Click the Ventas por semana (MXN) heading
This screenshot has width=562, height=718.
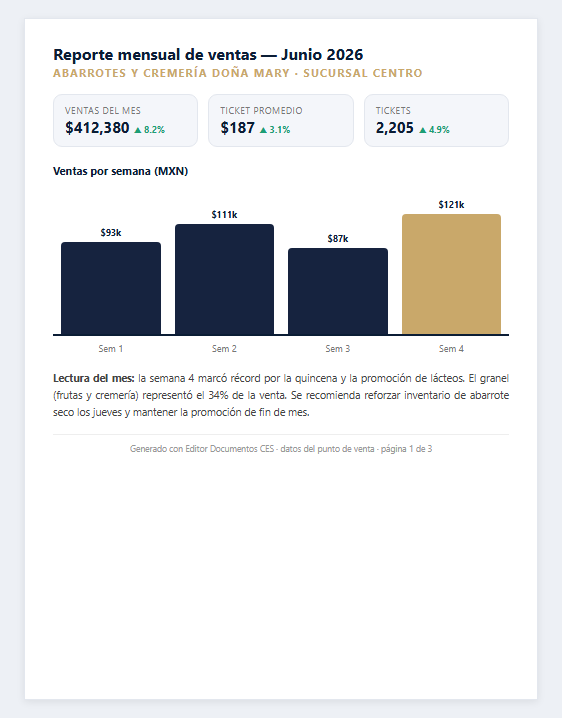click(120, 171)
